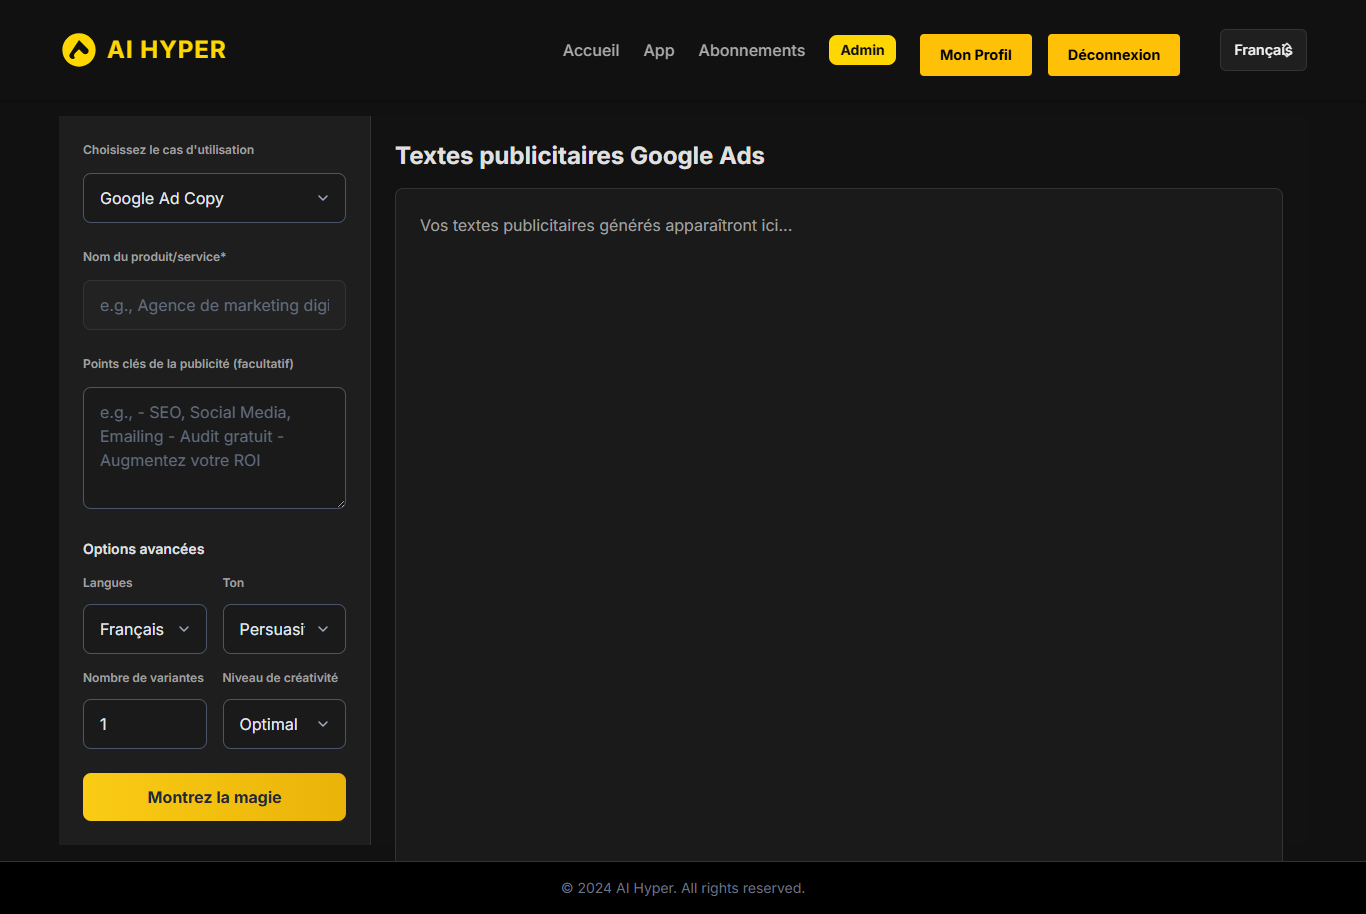Image resolution: width=1366 pixels, height=914 pixels.
Task: Focus the Nom du produit/service input field
Action: (214, 305)
